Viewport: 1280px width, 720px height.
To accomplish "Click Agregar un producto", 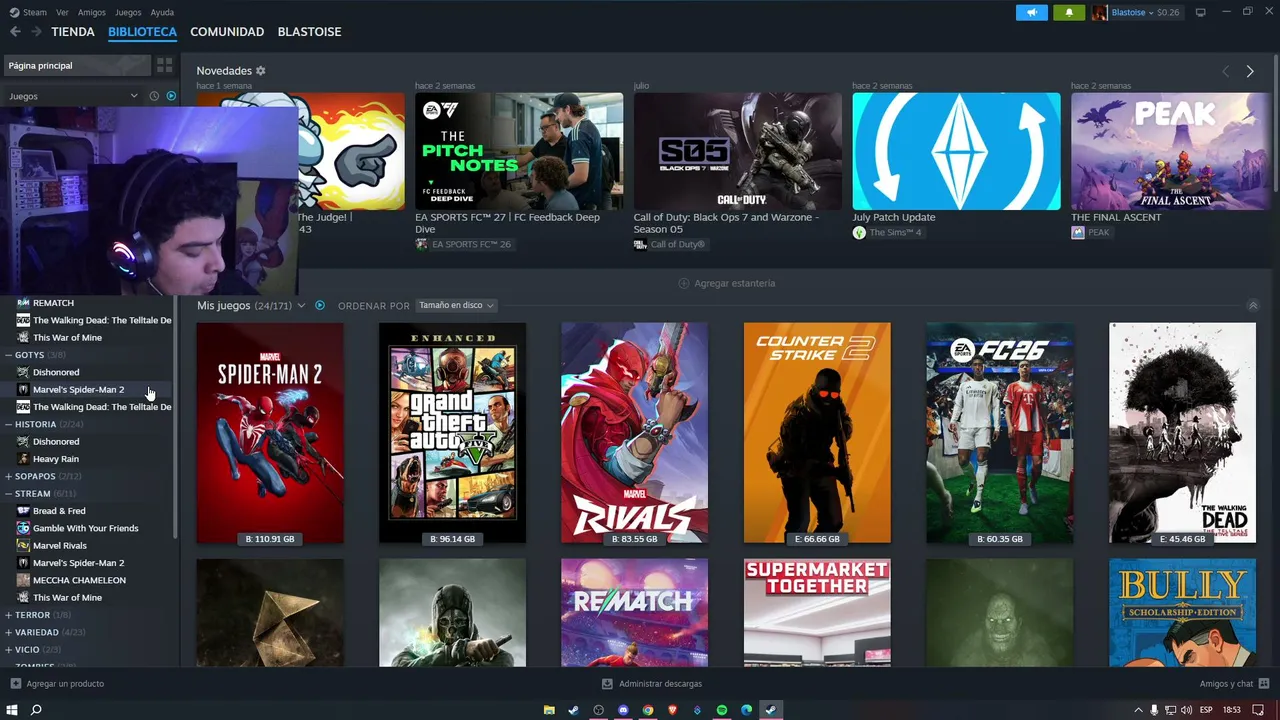I will click(57, 684).
